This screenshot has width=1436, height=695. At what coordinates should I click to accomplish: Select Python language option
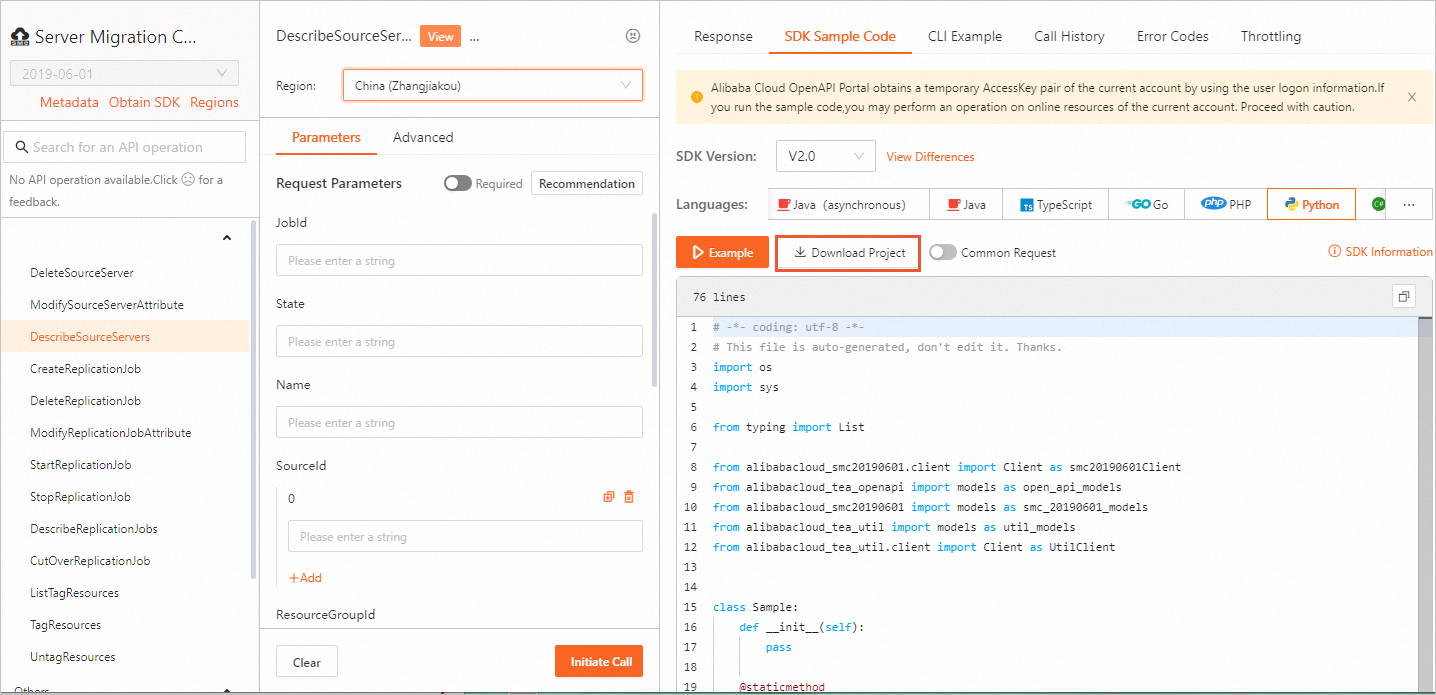point(1311,204)
